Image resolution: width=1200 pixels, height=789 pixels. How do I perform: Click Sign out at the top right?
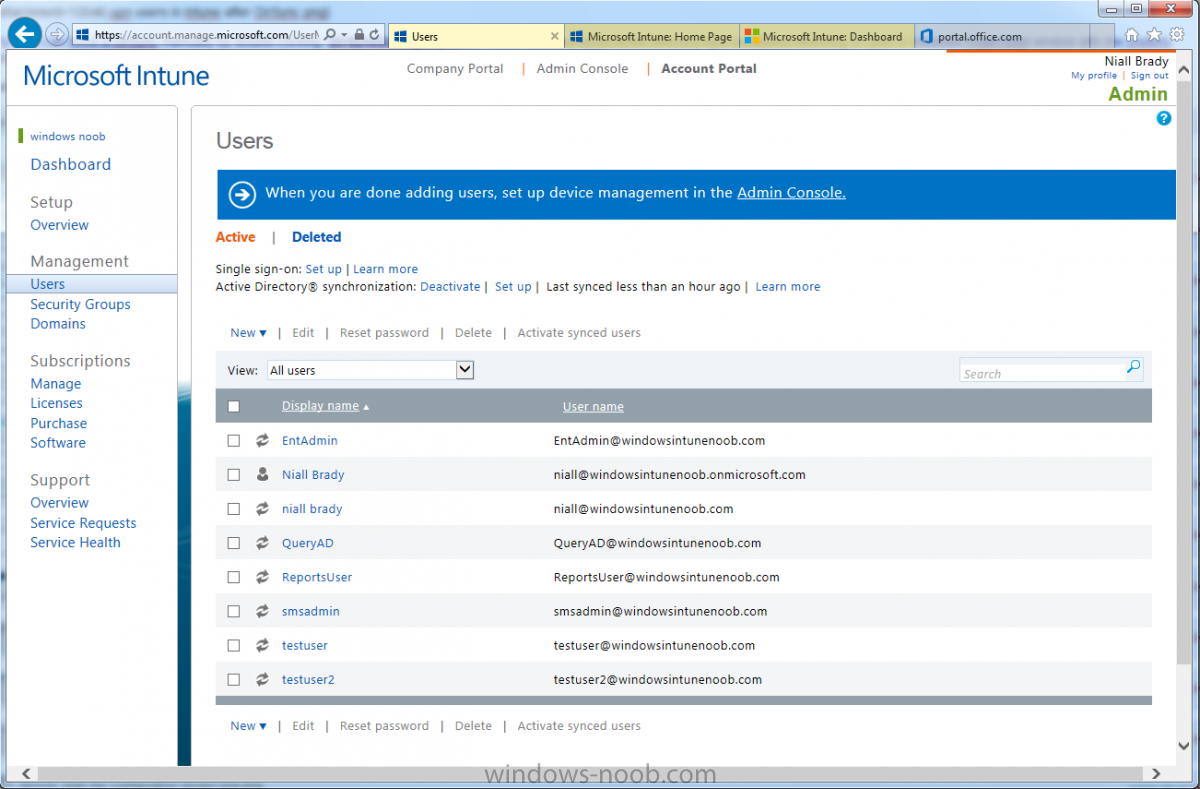[1149, 76]
